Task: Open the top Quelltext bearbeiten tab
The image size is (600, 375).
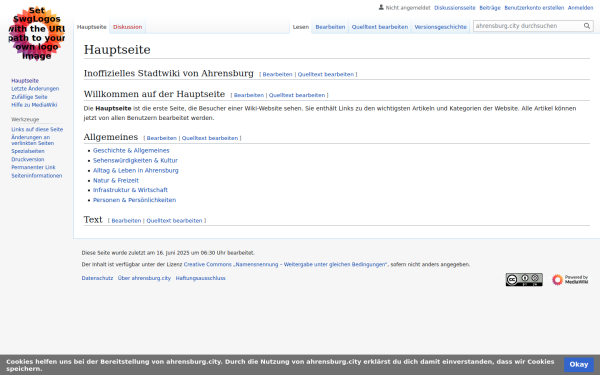Action: pyautogui.click(x=380, y=27)
